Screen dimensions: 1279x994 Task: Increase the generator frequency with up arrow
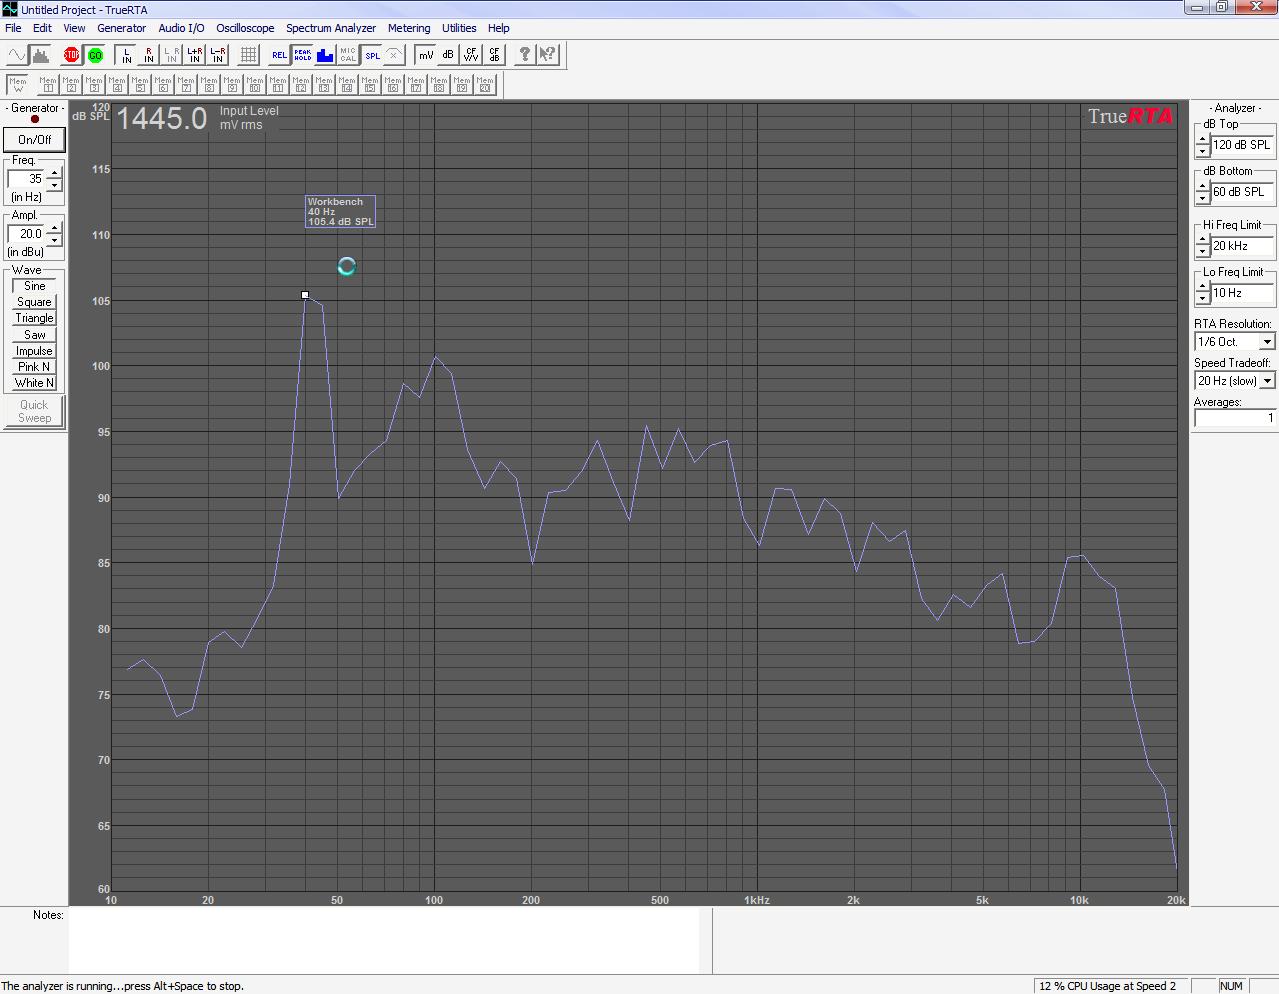click(x=55, y=174)
